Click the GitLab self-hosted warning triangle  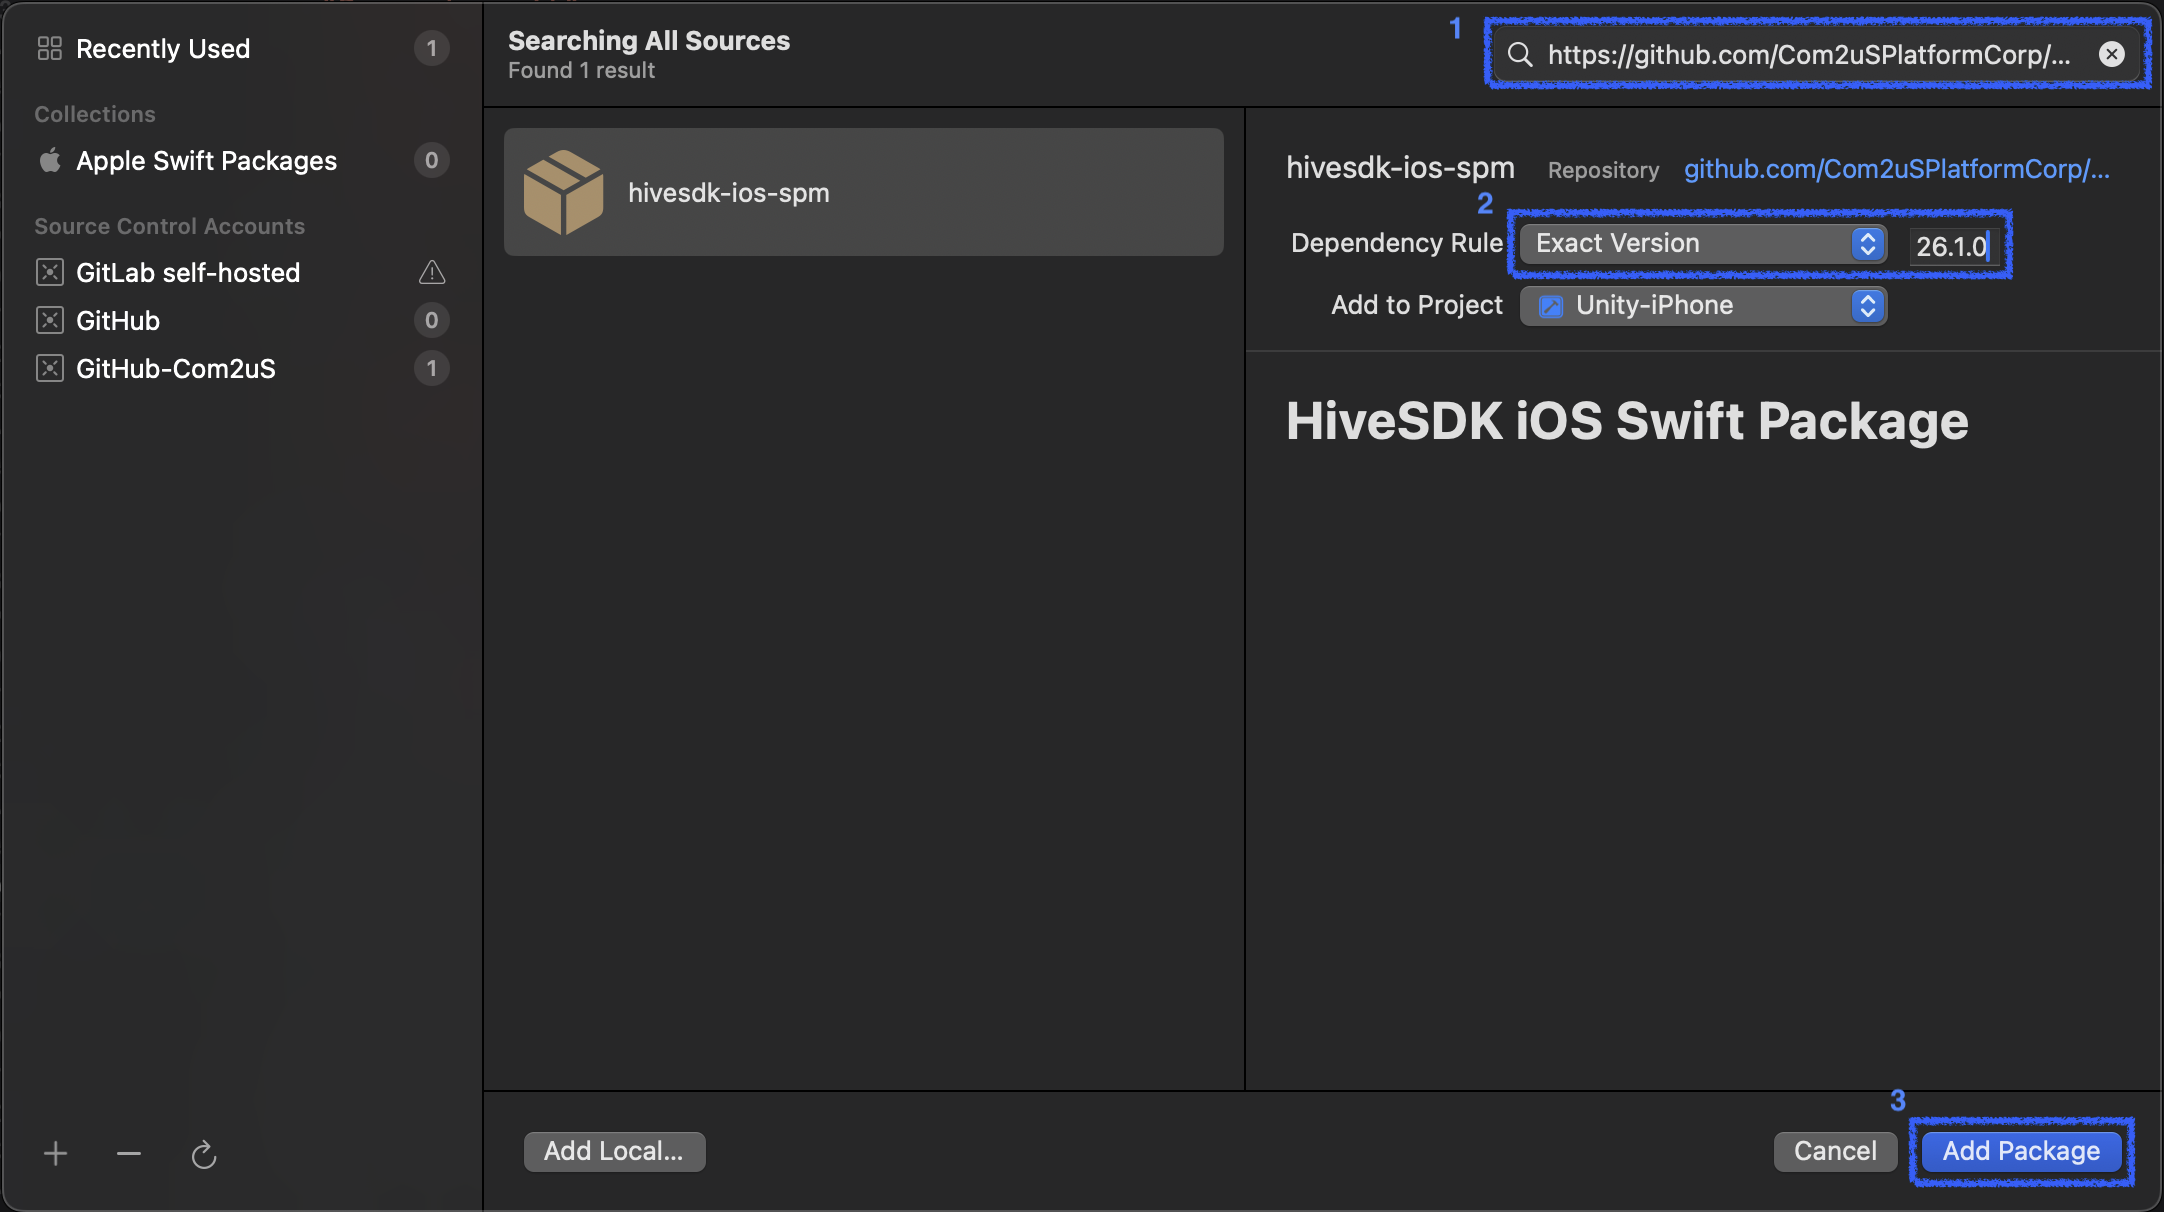[432, 272]
